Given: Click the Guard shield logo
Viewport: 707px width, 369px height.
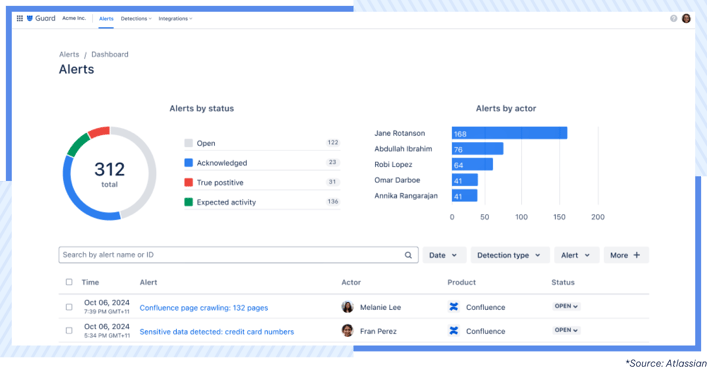Looking at the screenshot, I should (30, 18).
